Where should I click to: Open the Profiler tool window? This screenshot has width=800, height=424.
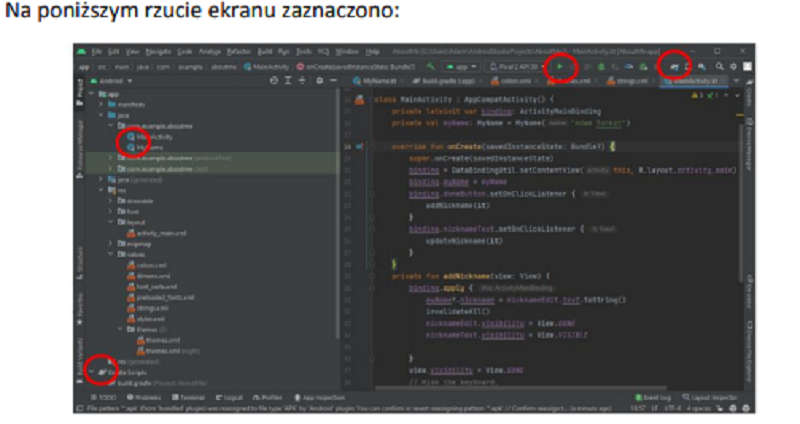pos(267,397)
